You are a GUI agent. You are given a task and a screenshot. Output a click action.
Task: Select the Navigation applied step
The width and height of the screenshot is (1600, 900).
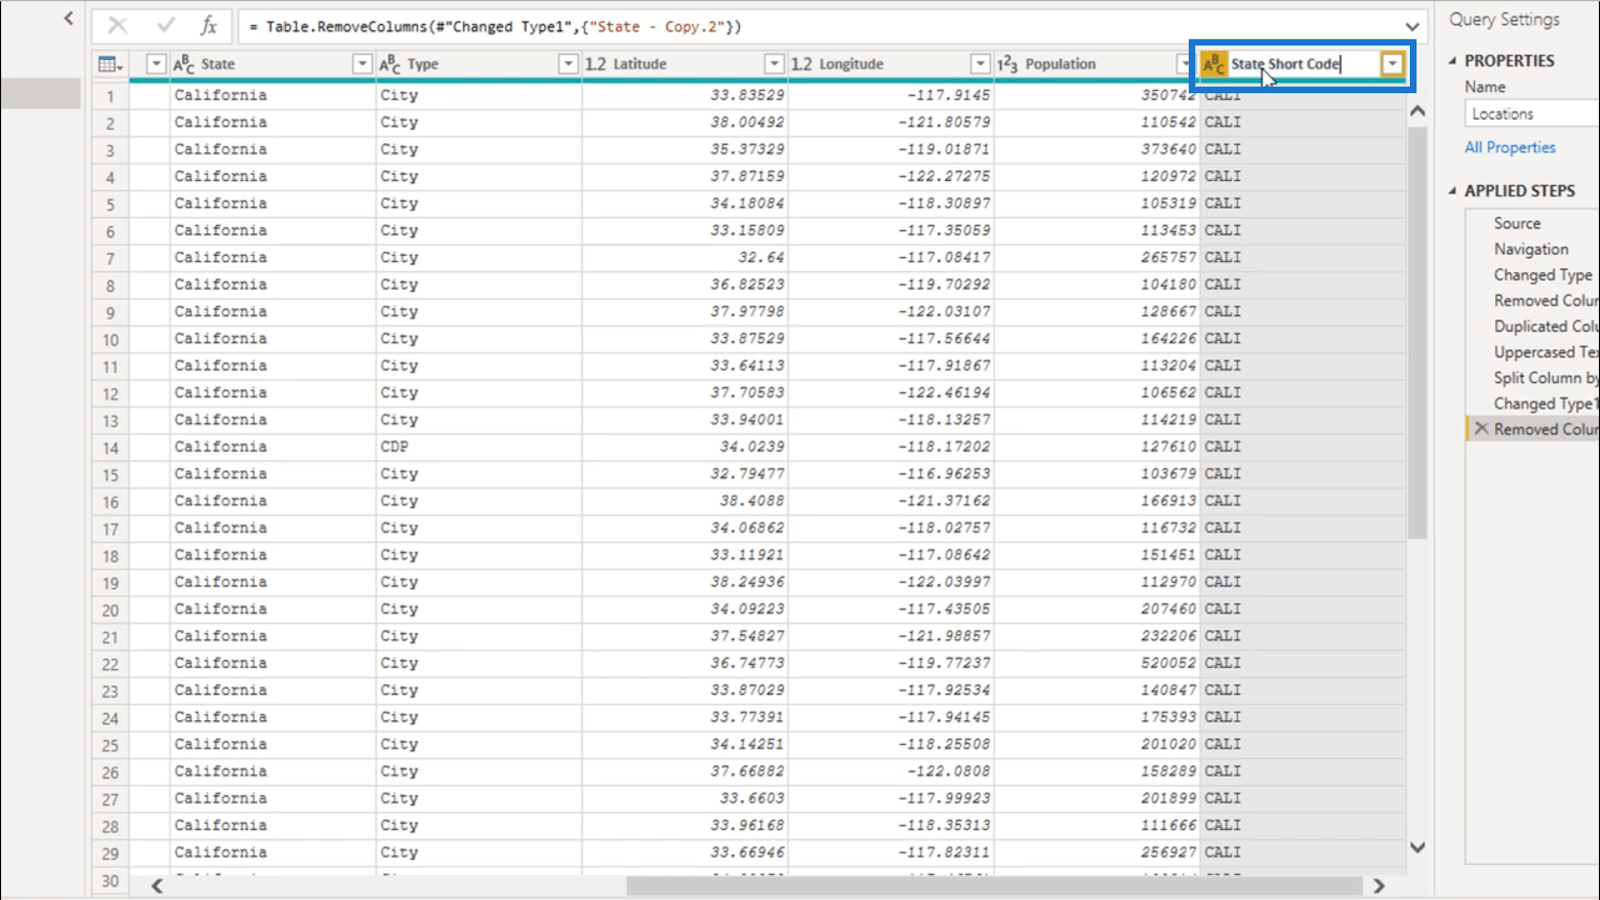[x=1531, y=249]
